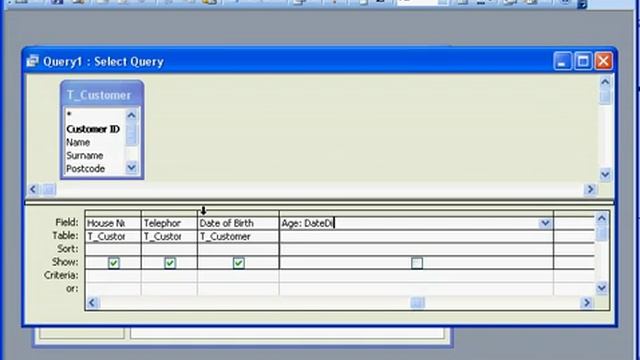Minimize the Query1 Select Query window
The height and width of the screenshot is (360, 640).
tap(562, 61)
